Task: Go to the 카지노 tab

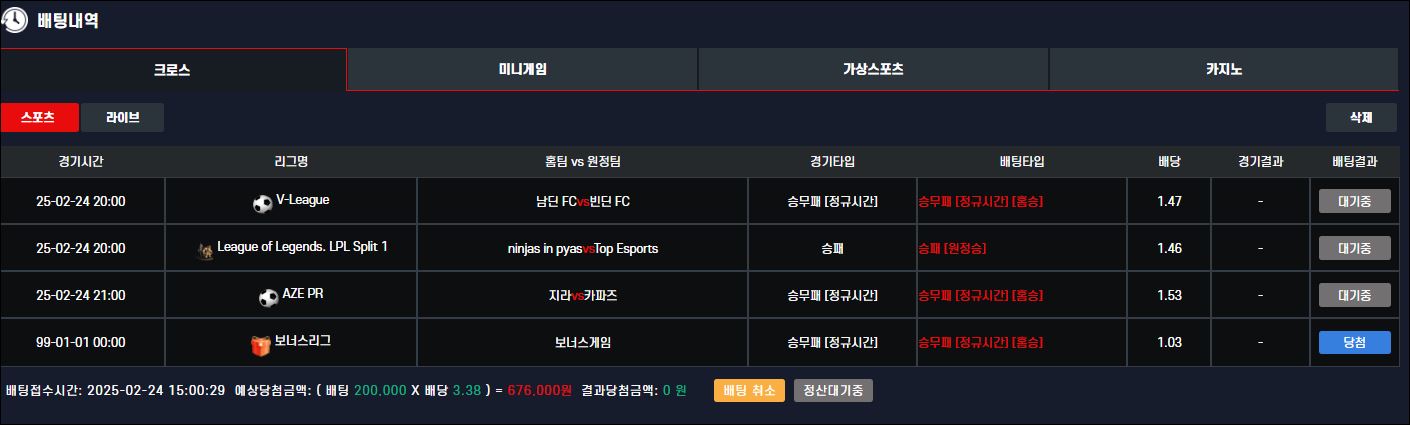Action: [1223, 70]
